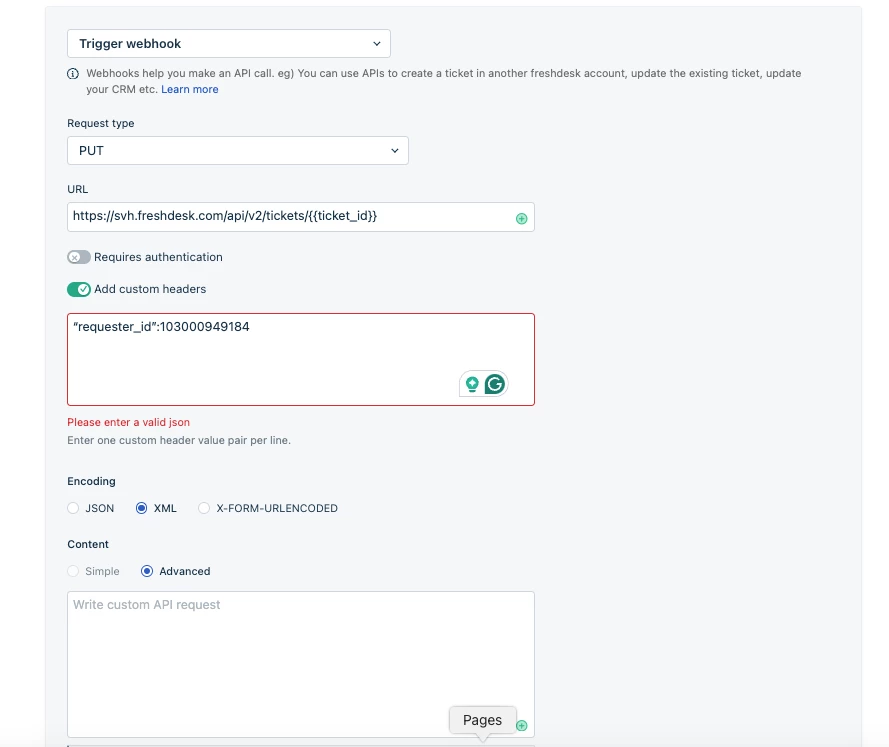Click the Pages tooltip button
889x747 pixels.
(x=482, y=720)
